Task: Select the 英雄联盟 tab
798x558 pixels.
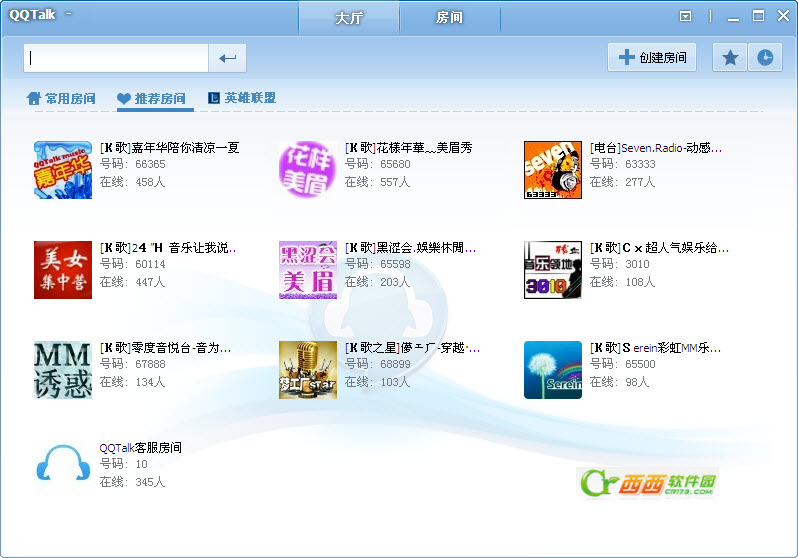Action: (242, 98)
